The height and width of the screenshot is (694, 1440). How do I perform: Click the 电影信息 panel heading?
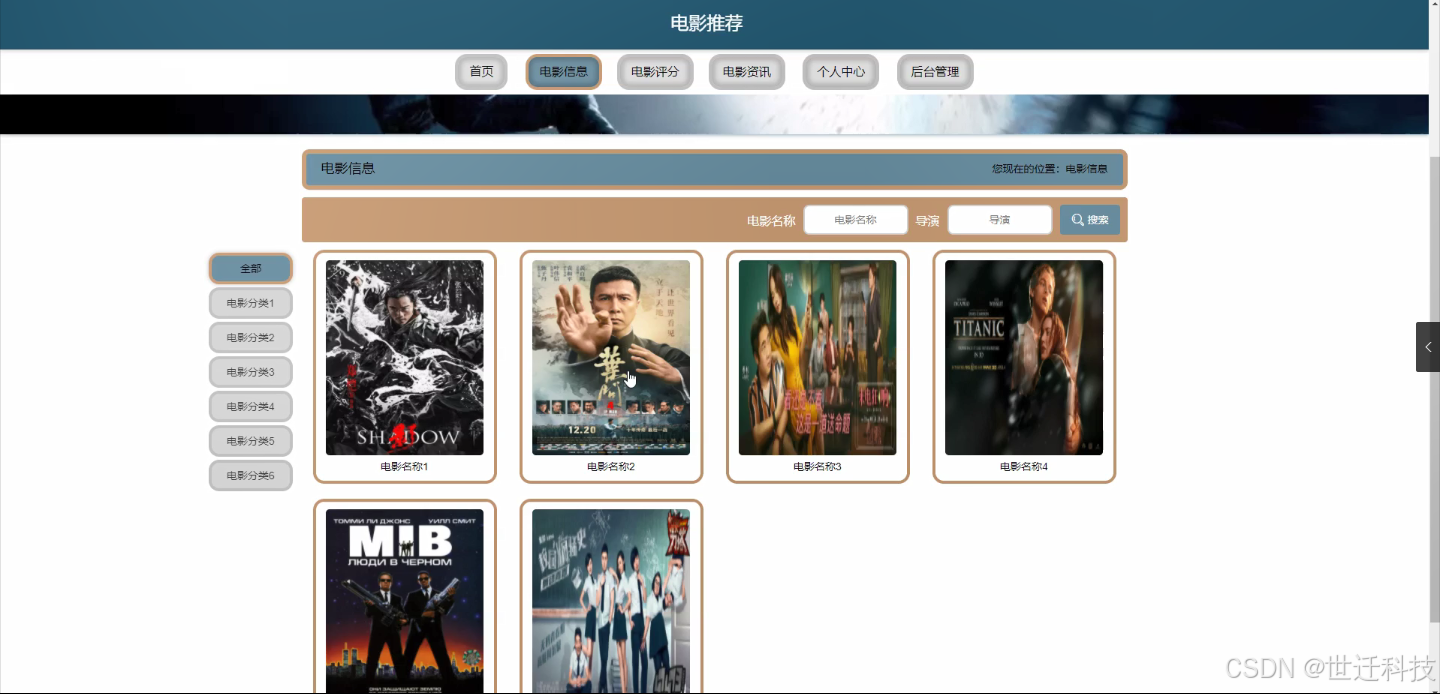pyautogui.click(x=348, y=168)
